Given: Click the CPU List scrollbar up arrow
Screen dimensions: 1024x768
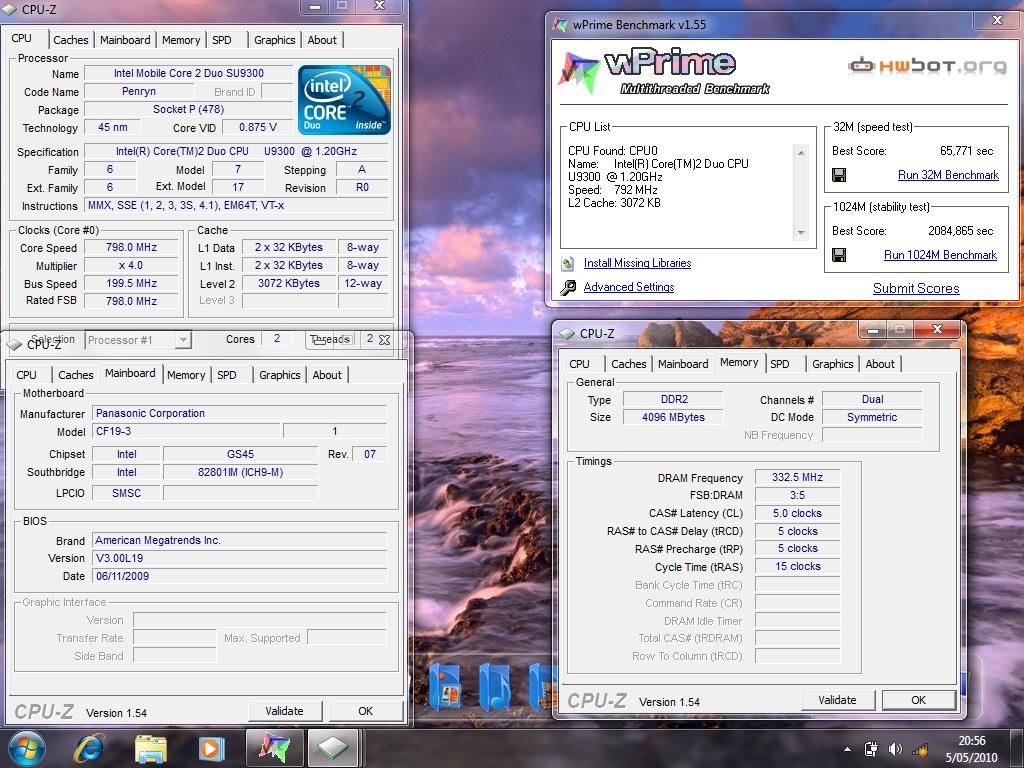Looking at the screenshot, I should tap(801, 152).
